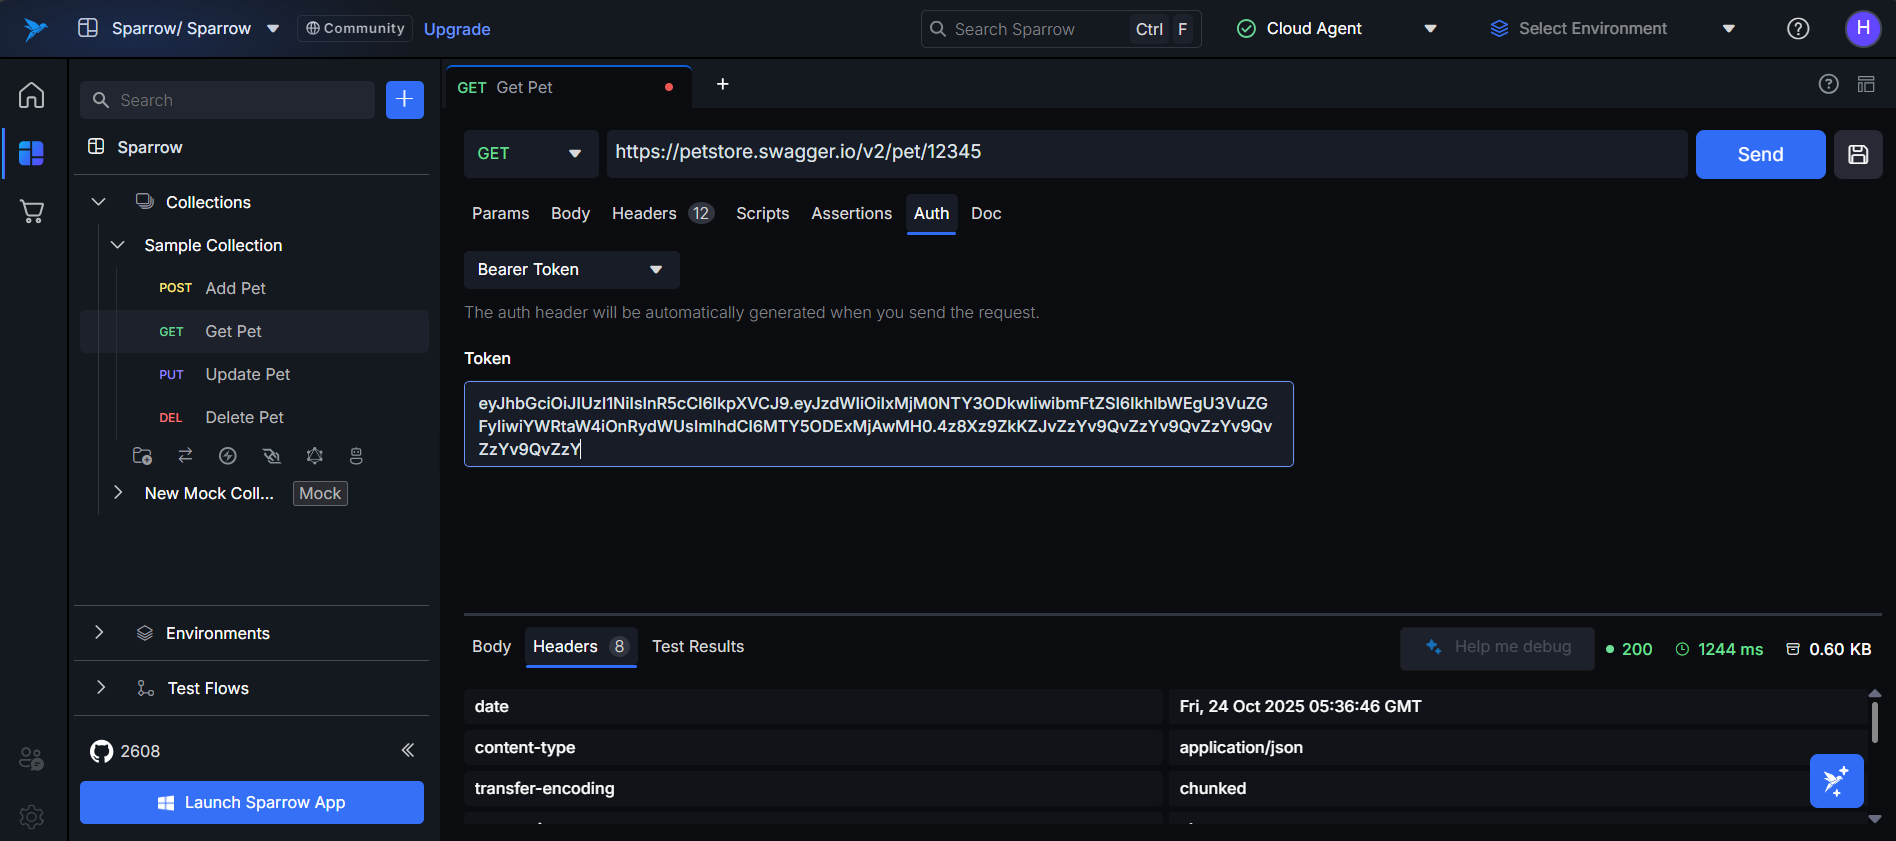Open the AI assistant floating button
This screenshot has height=841, width=1896.
click(1836, 781)
